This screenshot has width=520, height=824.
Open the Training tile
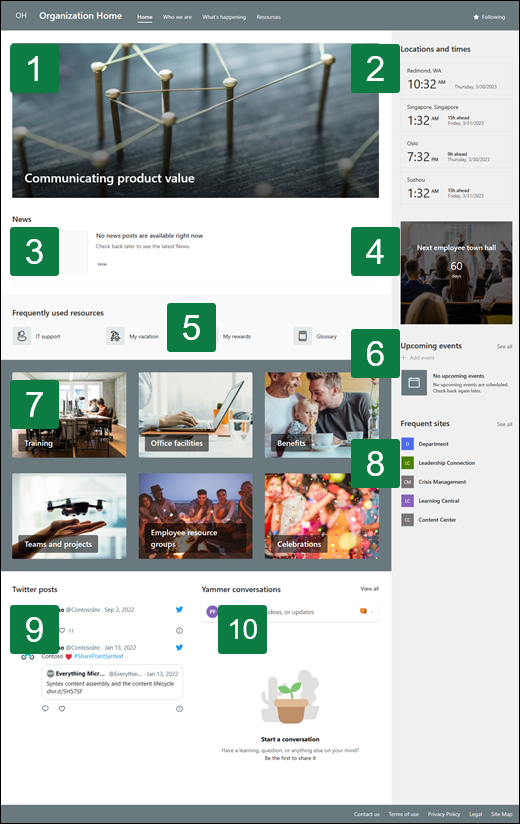(x=69, y=415)
